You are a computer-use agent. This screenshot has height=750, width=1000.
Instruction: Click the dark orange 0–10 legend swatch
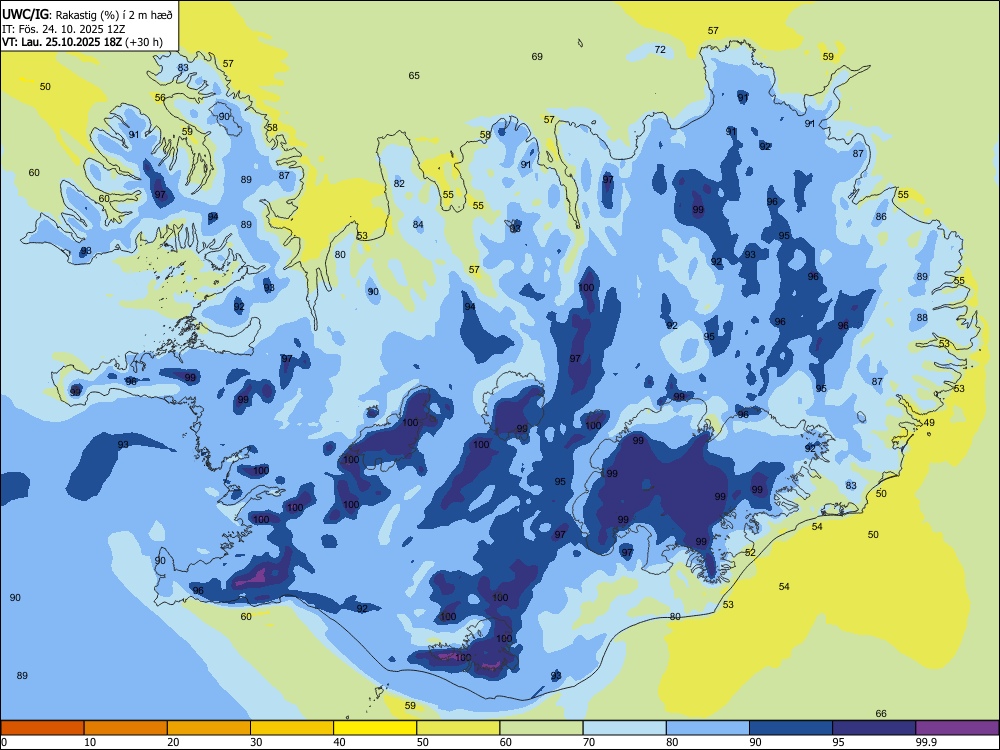tap(42, 728)
